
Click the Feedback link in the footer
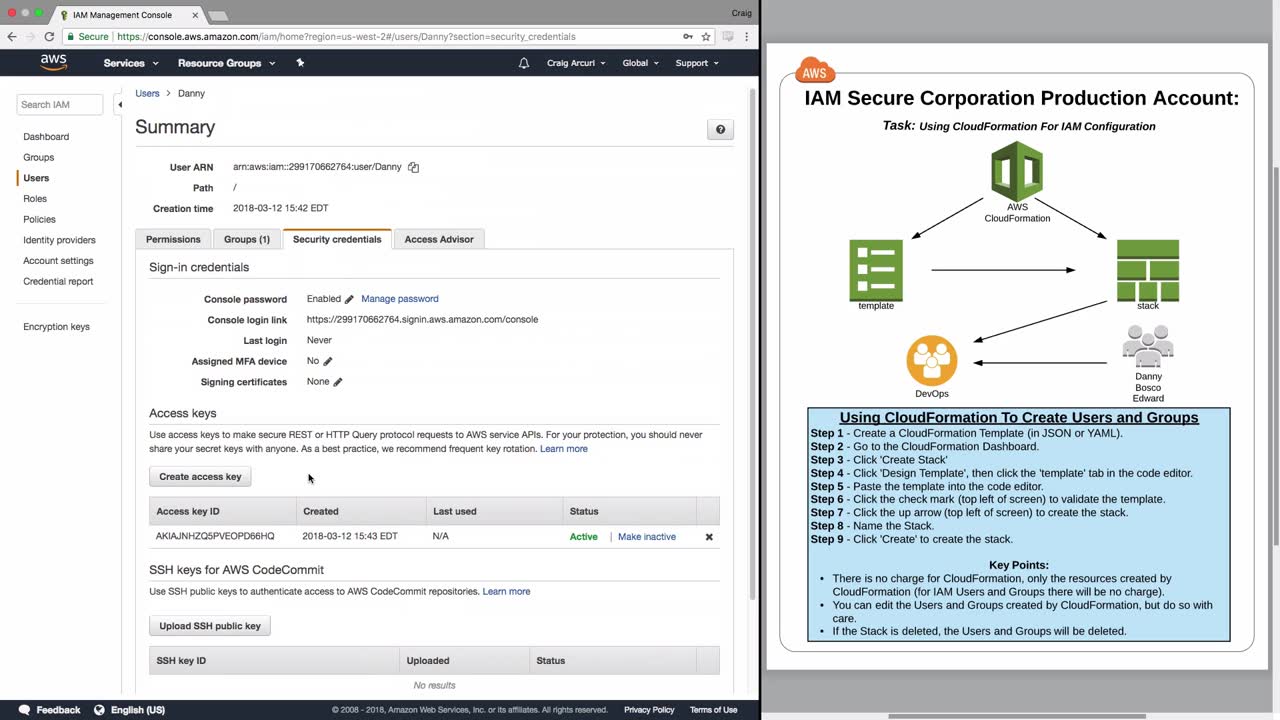pyautogui.click(x=58, y=710)
